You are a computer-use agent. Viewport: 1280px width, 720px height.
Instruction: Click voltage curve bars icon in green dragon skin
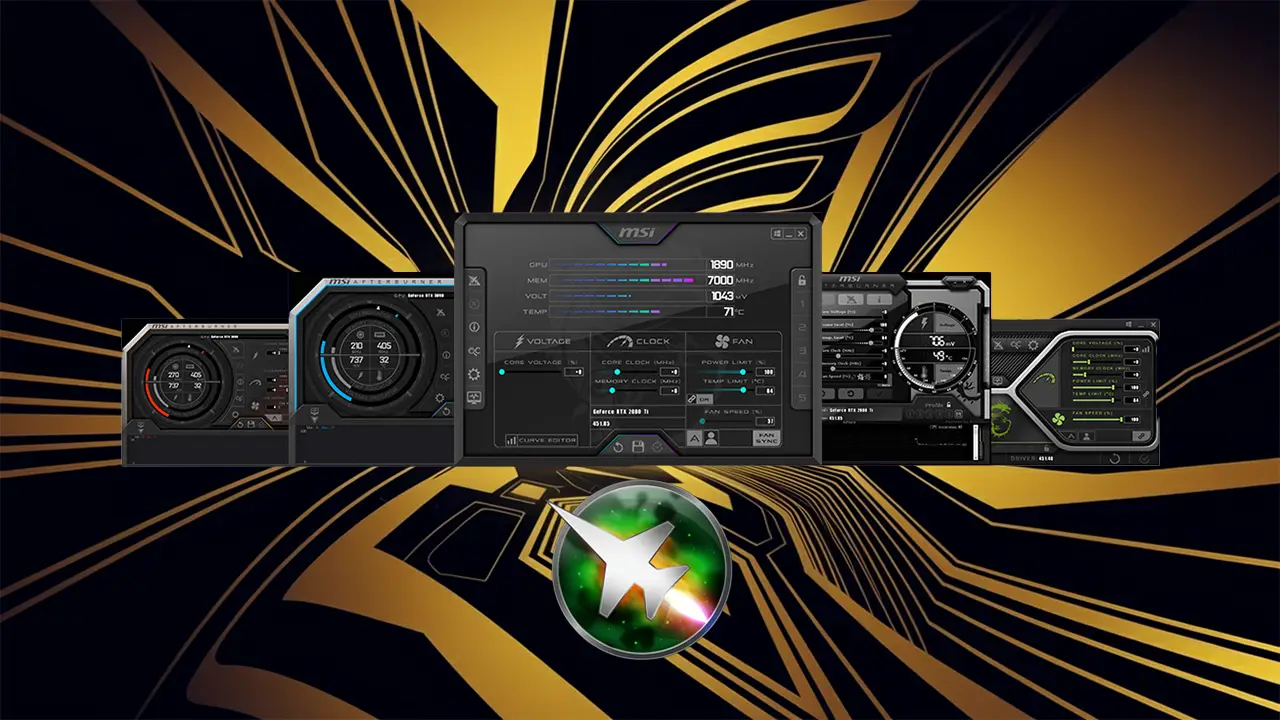(x=1146, y=349)
